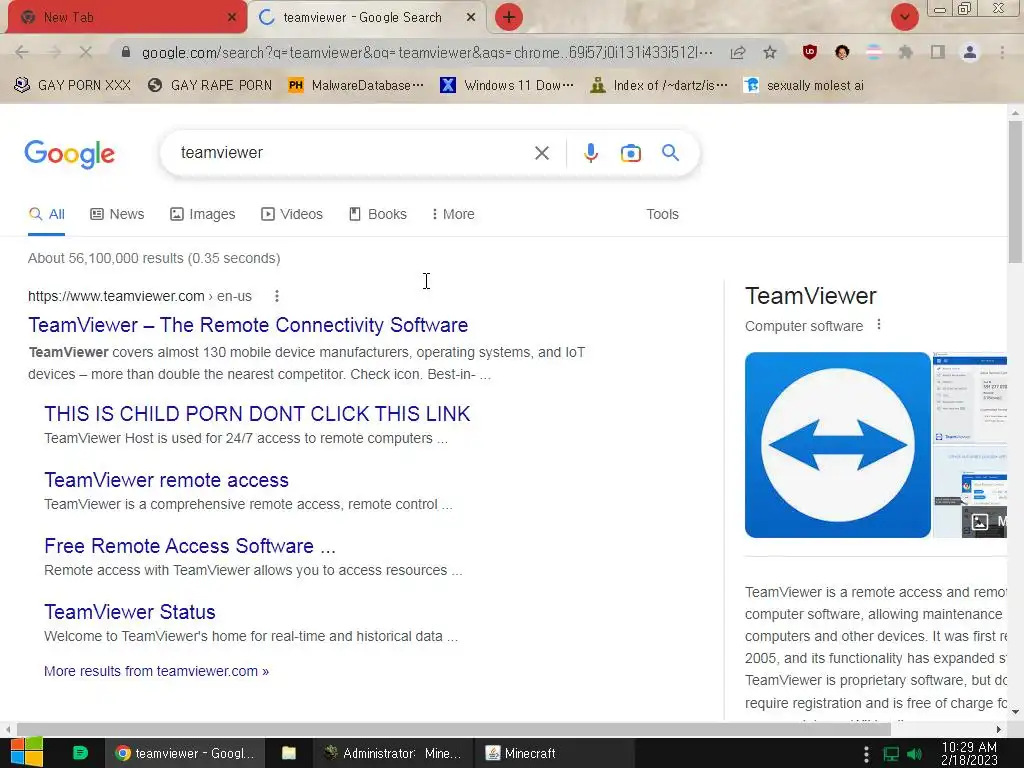This screenshot has height=768, width=1024.
Task: Open the TeamViewer Status link
Action: (x=130, y=612)
